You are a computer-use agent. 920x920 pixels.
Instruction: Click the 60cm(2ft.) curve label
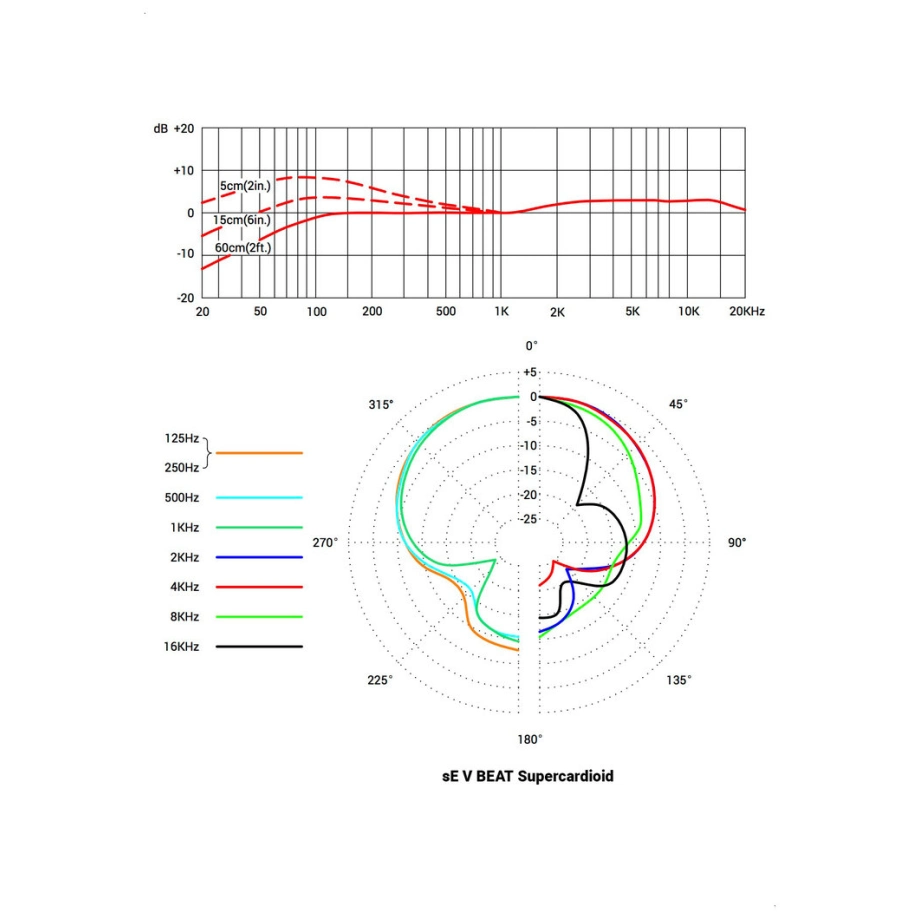point(243,248)
